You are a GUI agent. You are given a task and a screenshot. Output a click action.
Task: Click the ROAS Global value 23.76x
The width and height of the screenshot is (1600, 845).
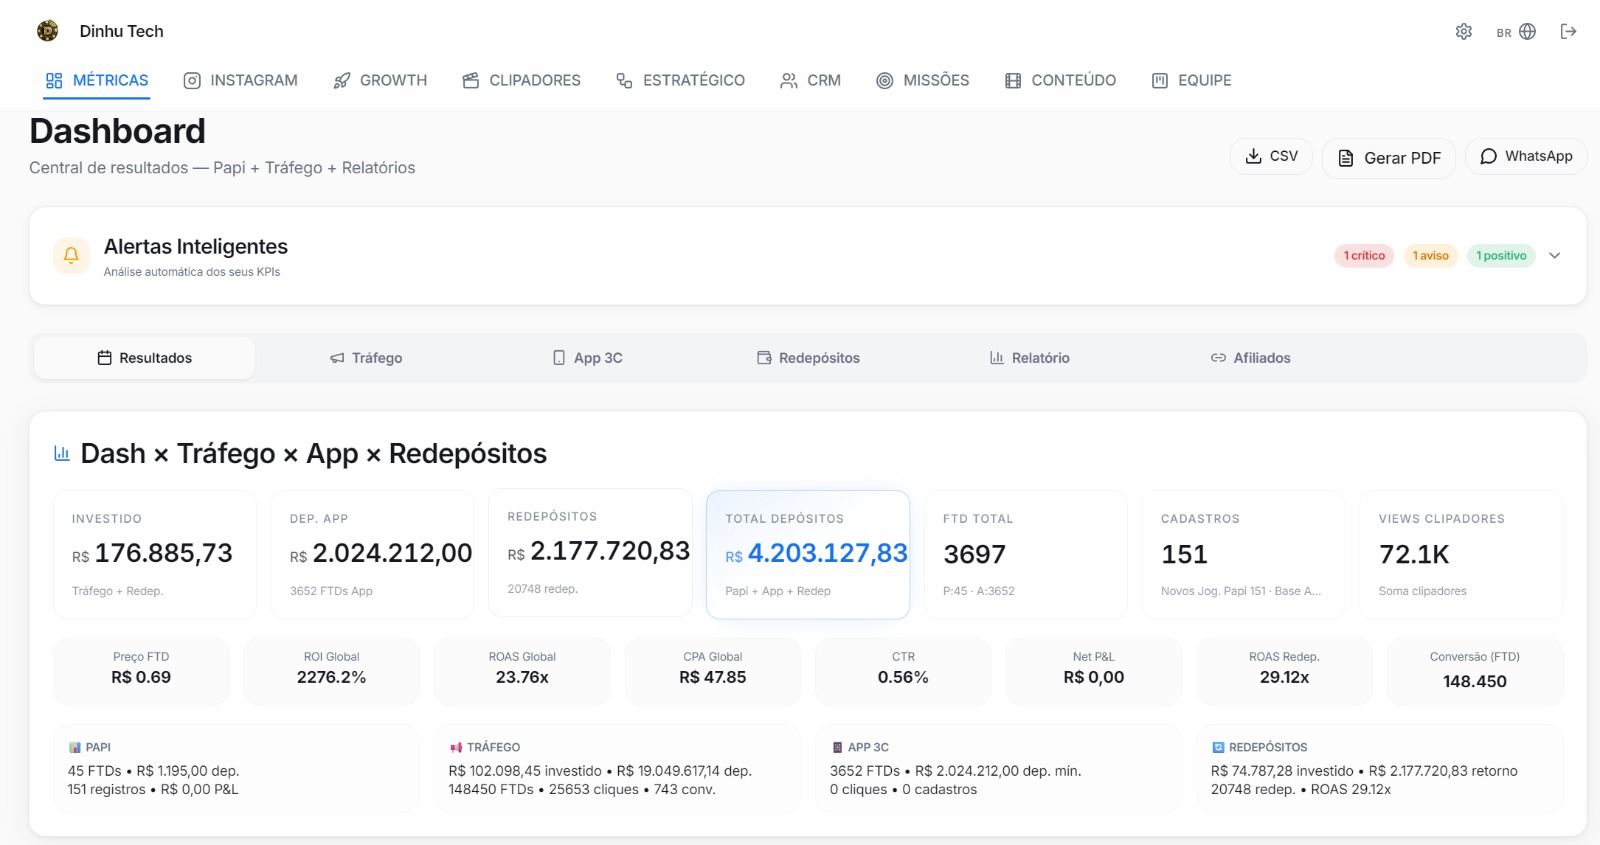point(522,677)
